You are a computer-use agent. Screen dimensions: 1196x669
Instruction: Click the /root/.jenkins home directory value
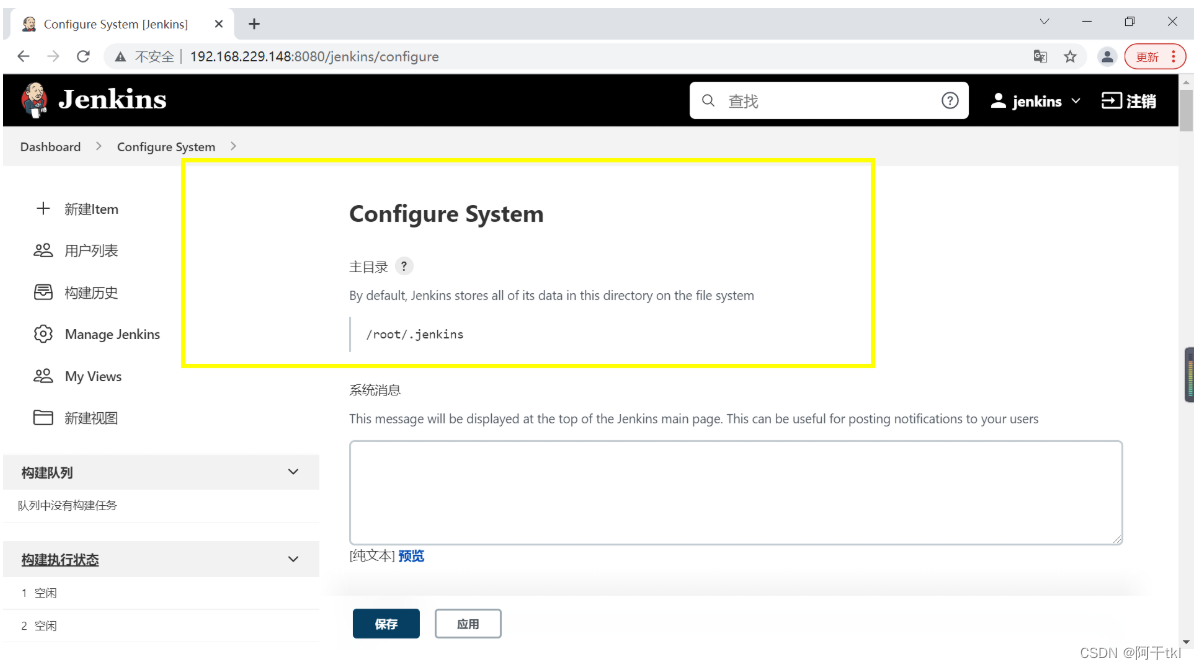(x=415, y=334)
